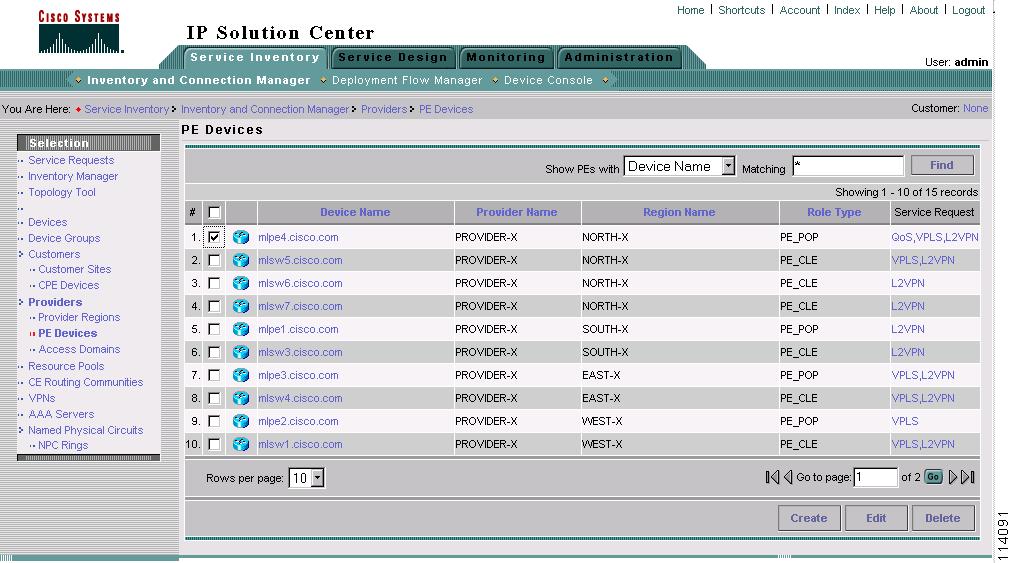1012x563 pixels.
Task: Go to the first page arrow
Action: coord(772,477)
